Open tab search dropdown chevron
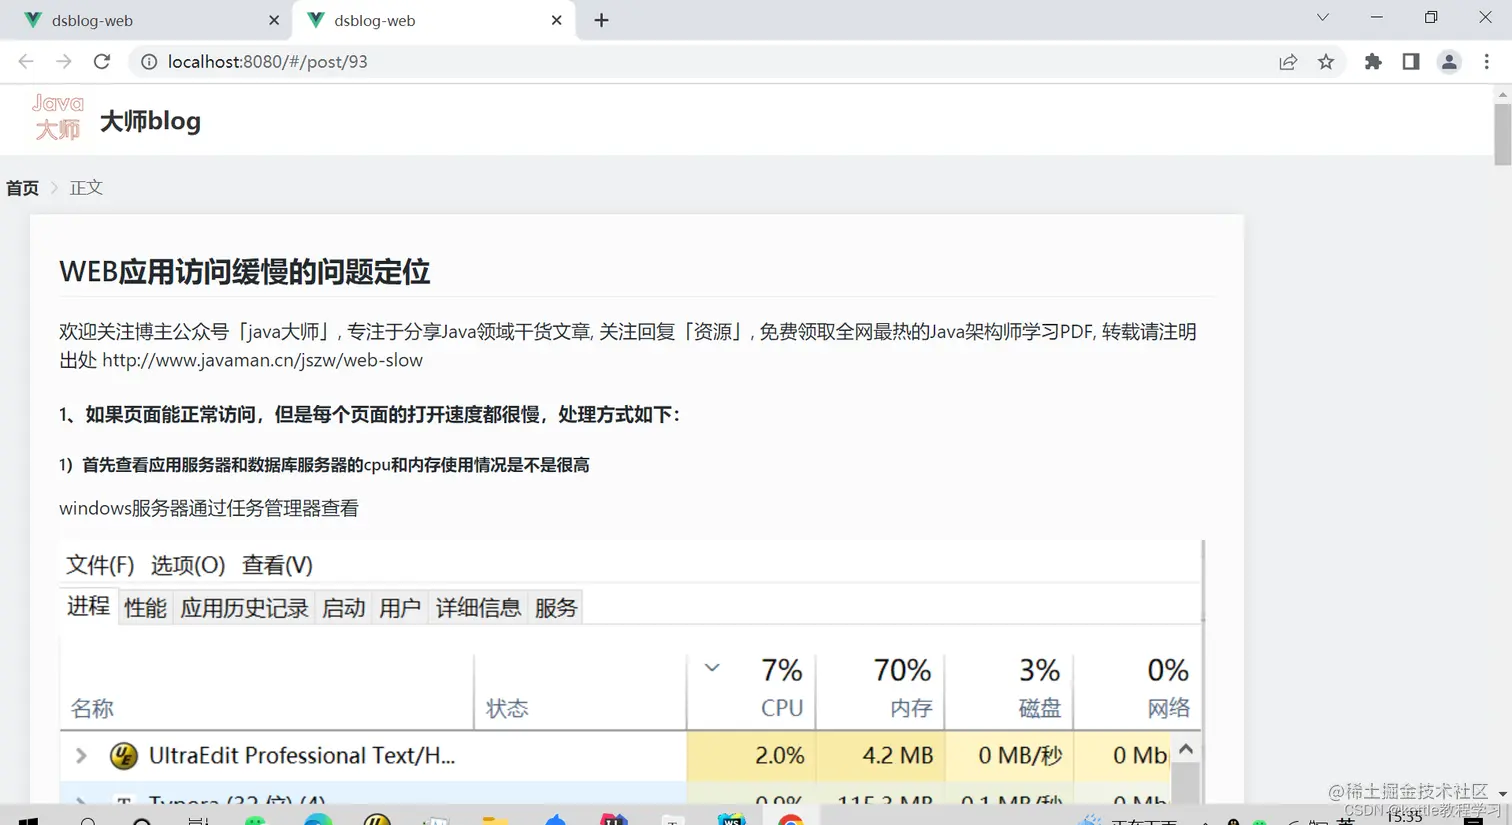Viewport: 1512px width, 825px height. (x=1323, y=18)
